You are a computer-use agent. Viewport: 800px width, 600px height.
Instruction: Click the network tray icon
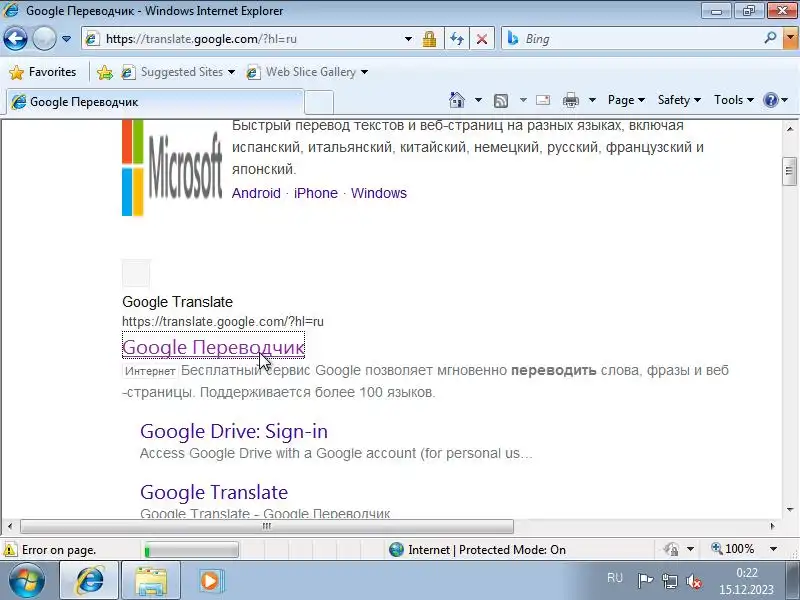pyautogui.click(x=669, y=580)
